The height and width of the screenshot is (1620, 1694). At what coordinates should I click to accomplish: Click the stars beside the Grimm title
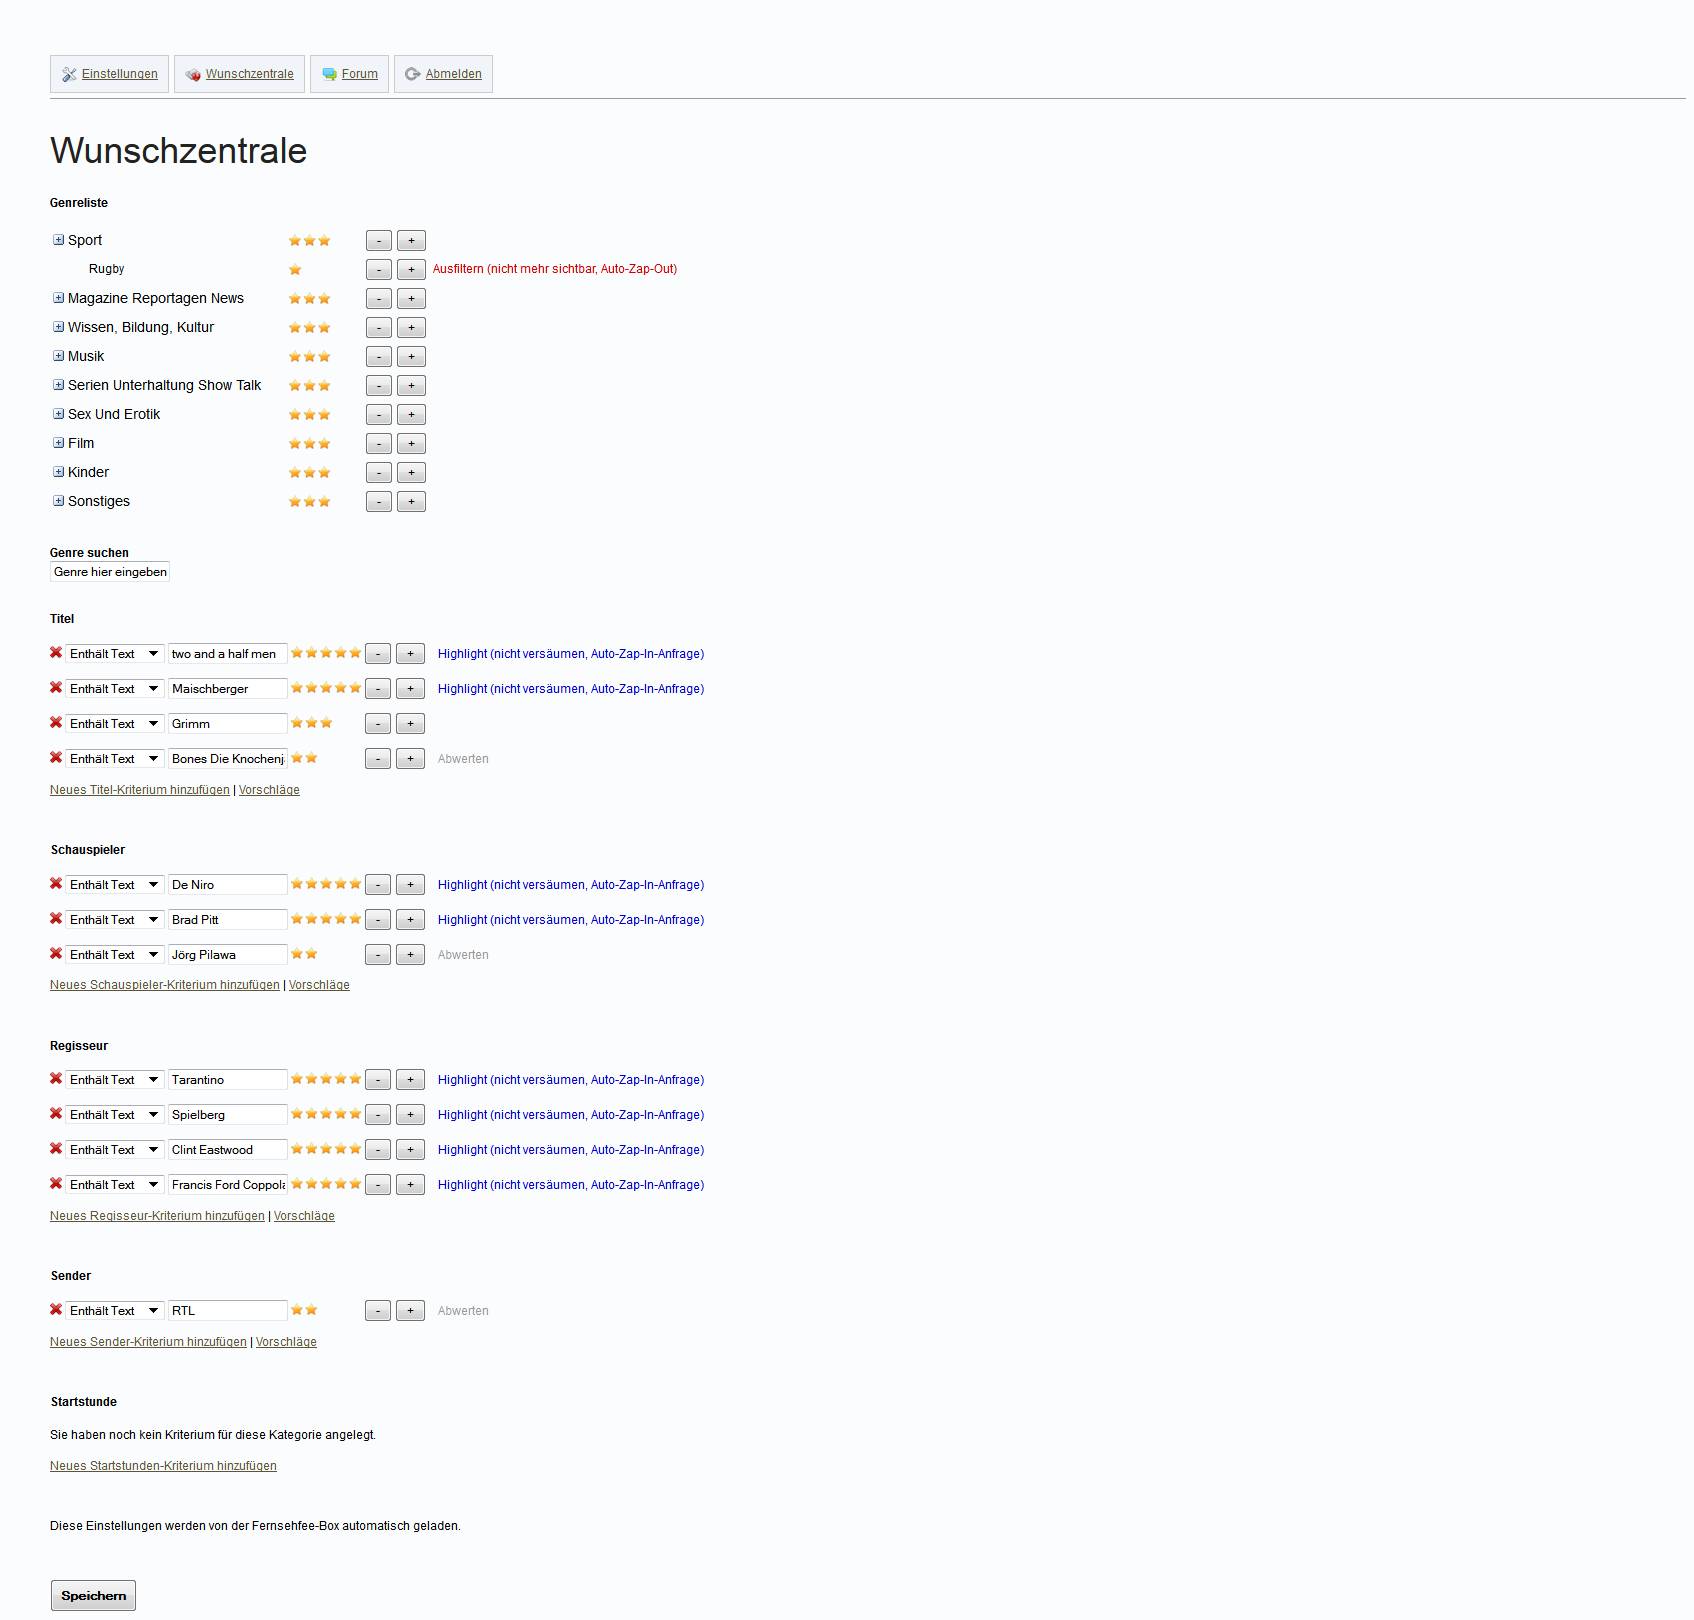click(x=311, y=723)
